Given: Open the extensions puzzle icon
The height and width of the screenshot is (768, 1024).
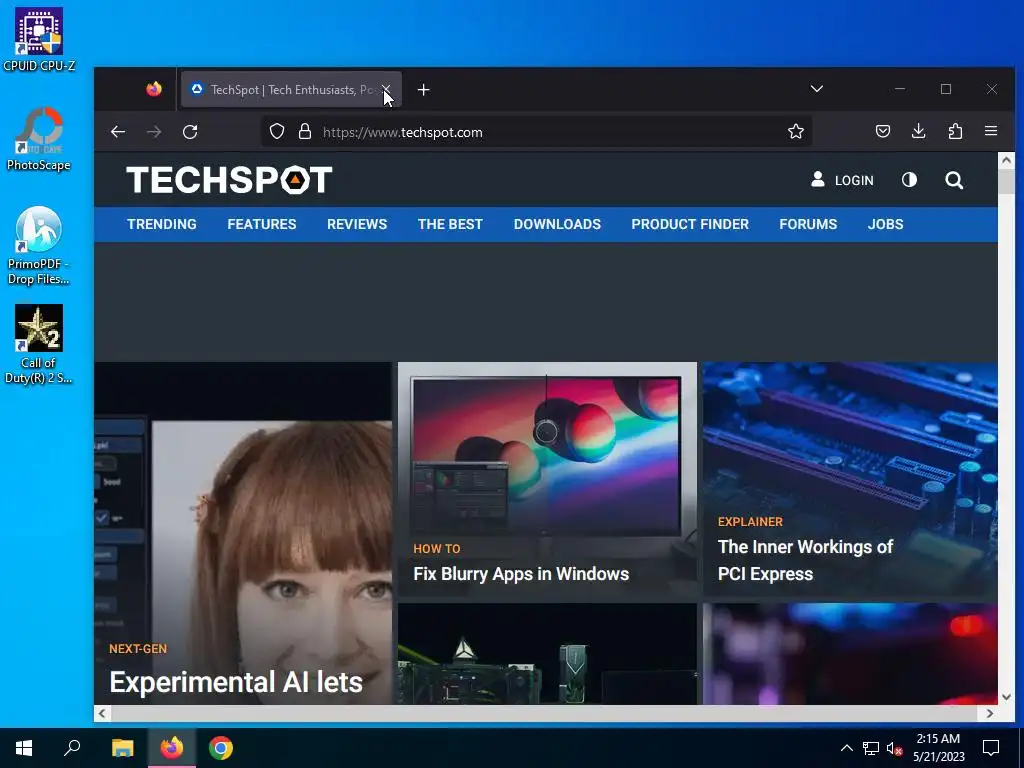Looking at the screenshot, I should pos(955,132).
